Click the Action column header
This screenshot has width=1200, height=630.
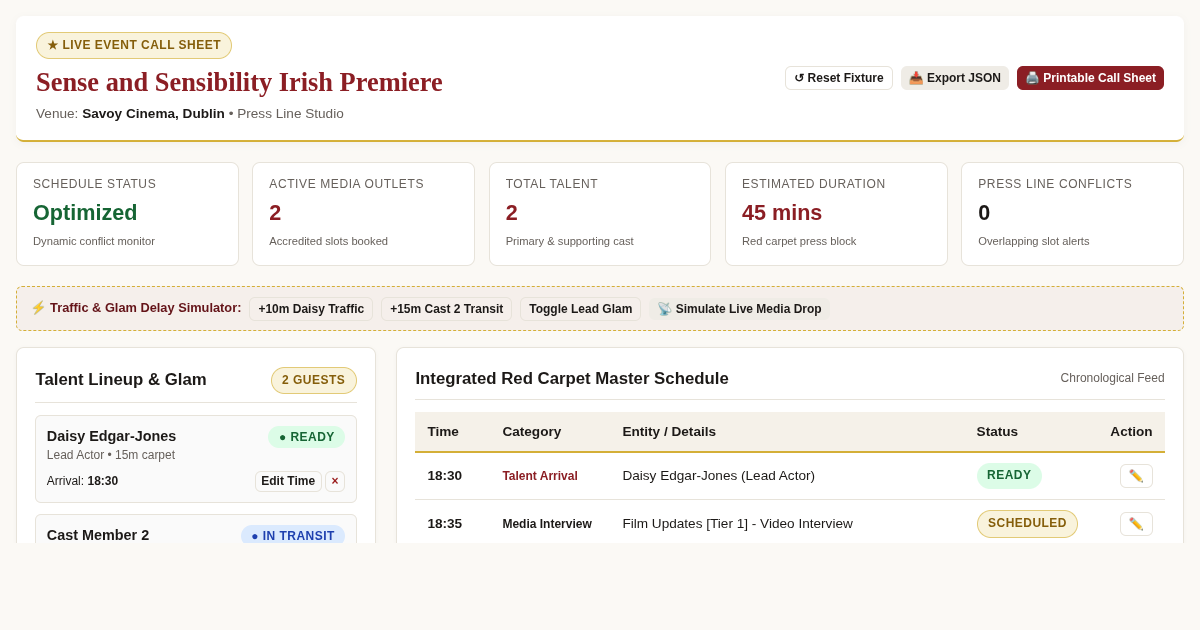click(x=1131, y=432)
